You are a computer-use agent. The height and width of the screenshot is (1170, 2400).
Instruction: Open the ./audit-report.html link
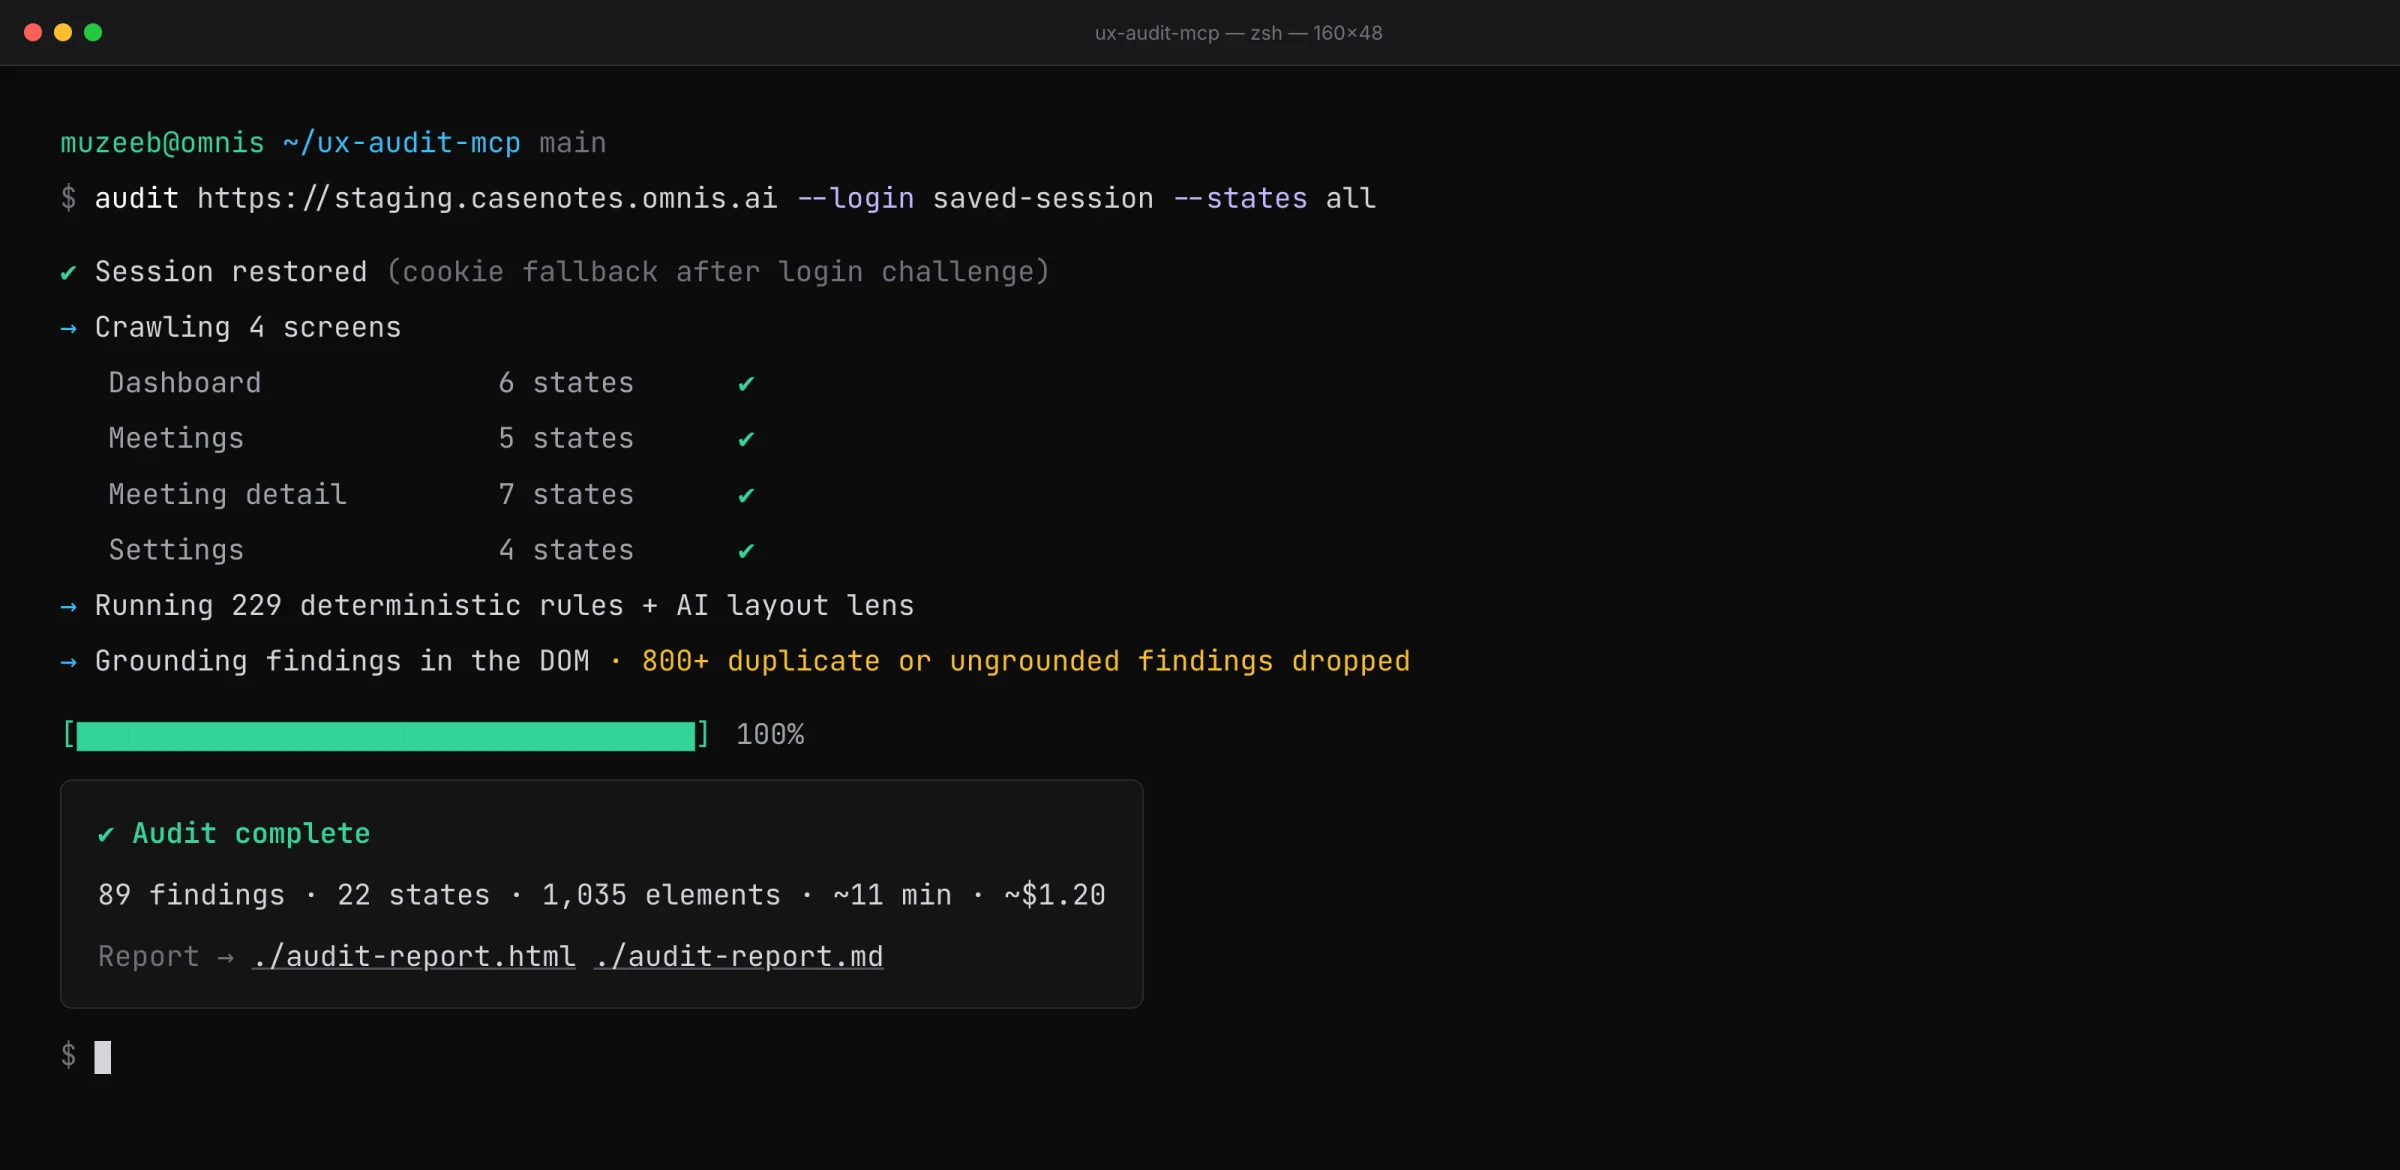414,956
